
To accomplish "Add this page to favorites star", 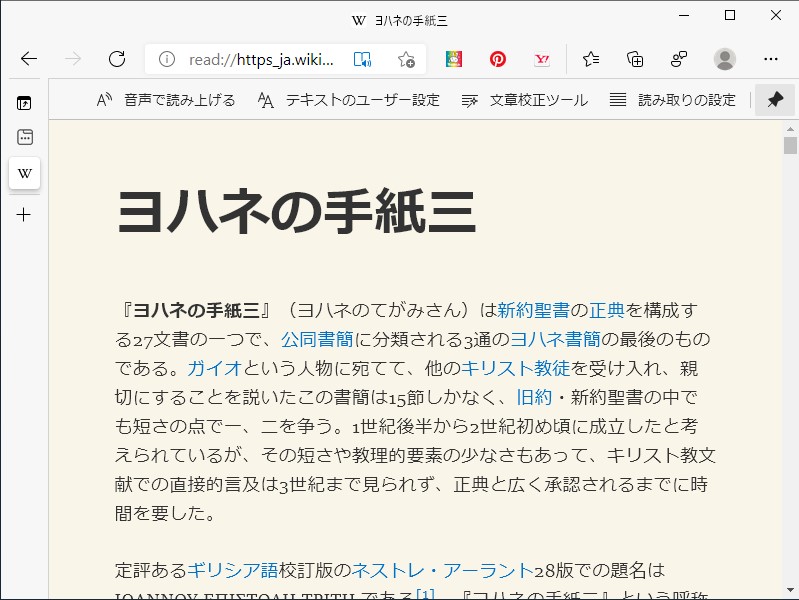I will coord(406,60).
